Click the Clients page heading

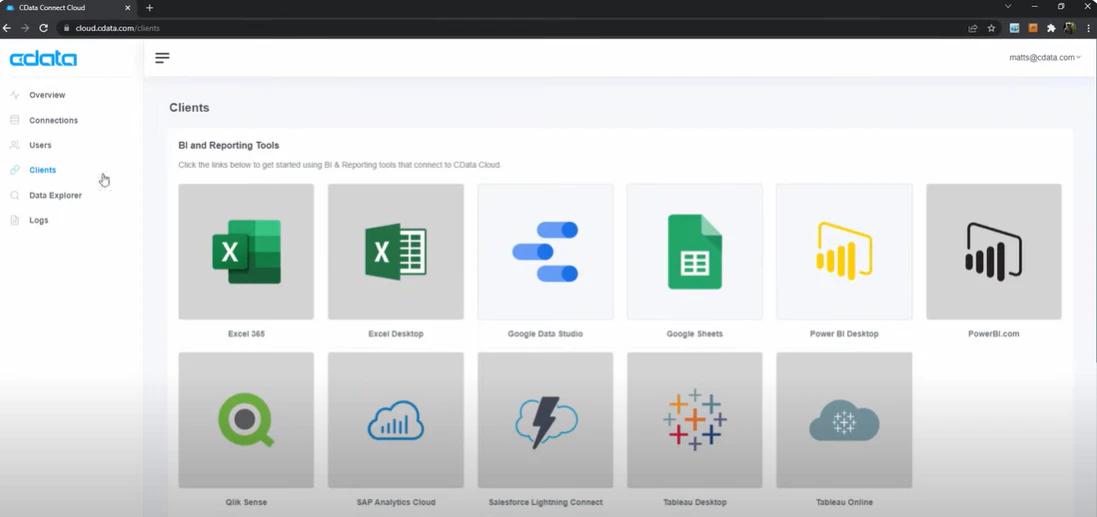[x=189, y=108]
